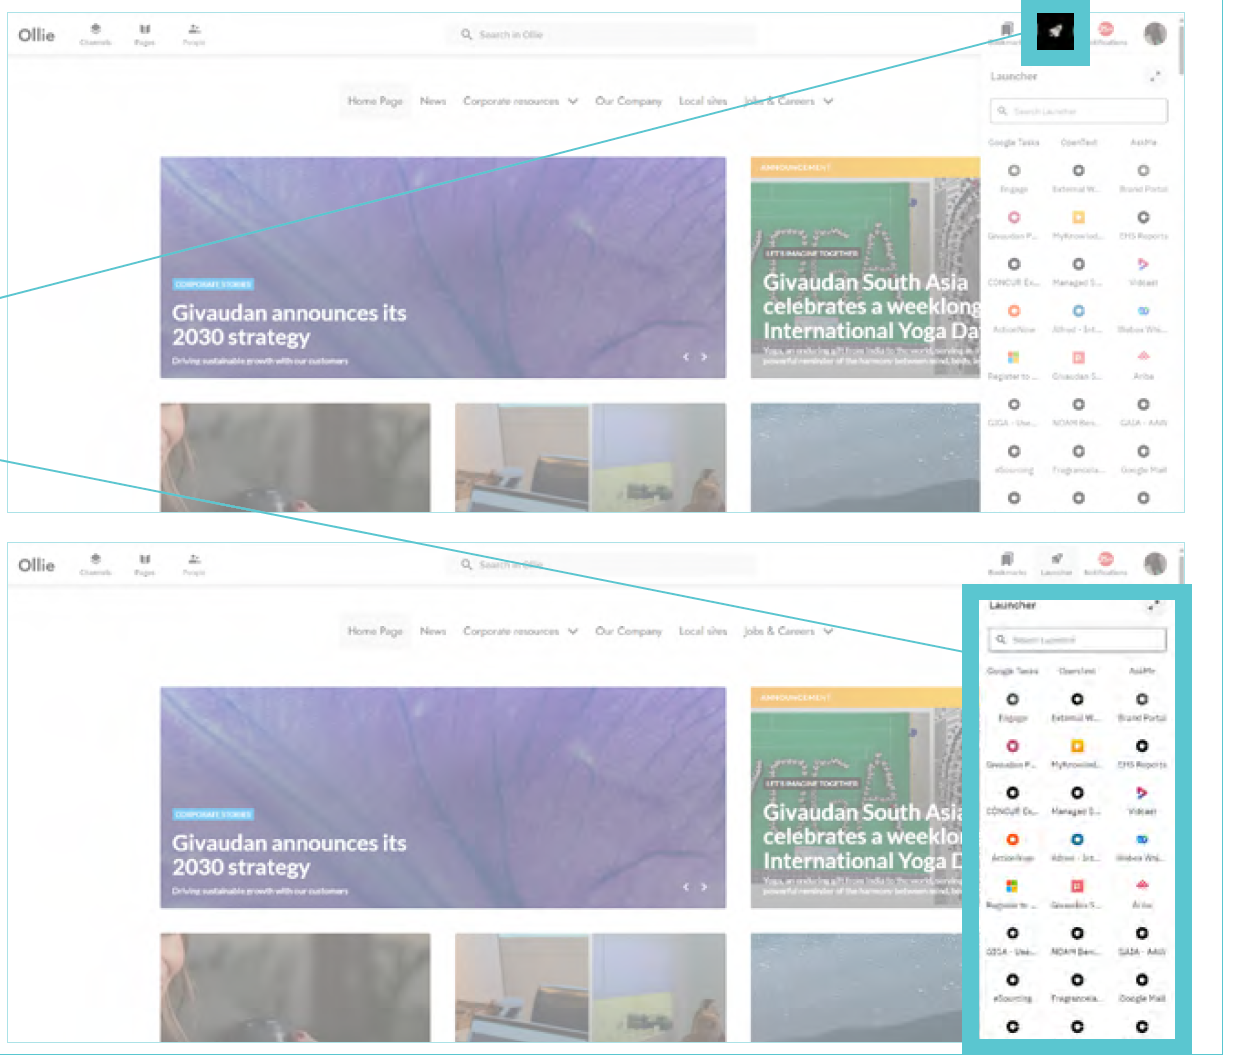This screenshot has width=1236, height=1060.
Task: Advance the carousel next arrow in lower screenshot
Action: [704, 887]
